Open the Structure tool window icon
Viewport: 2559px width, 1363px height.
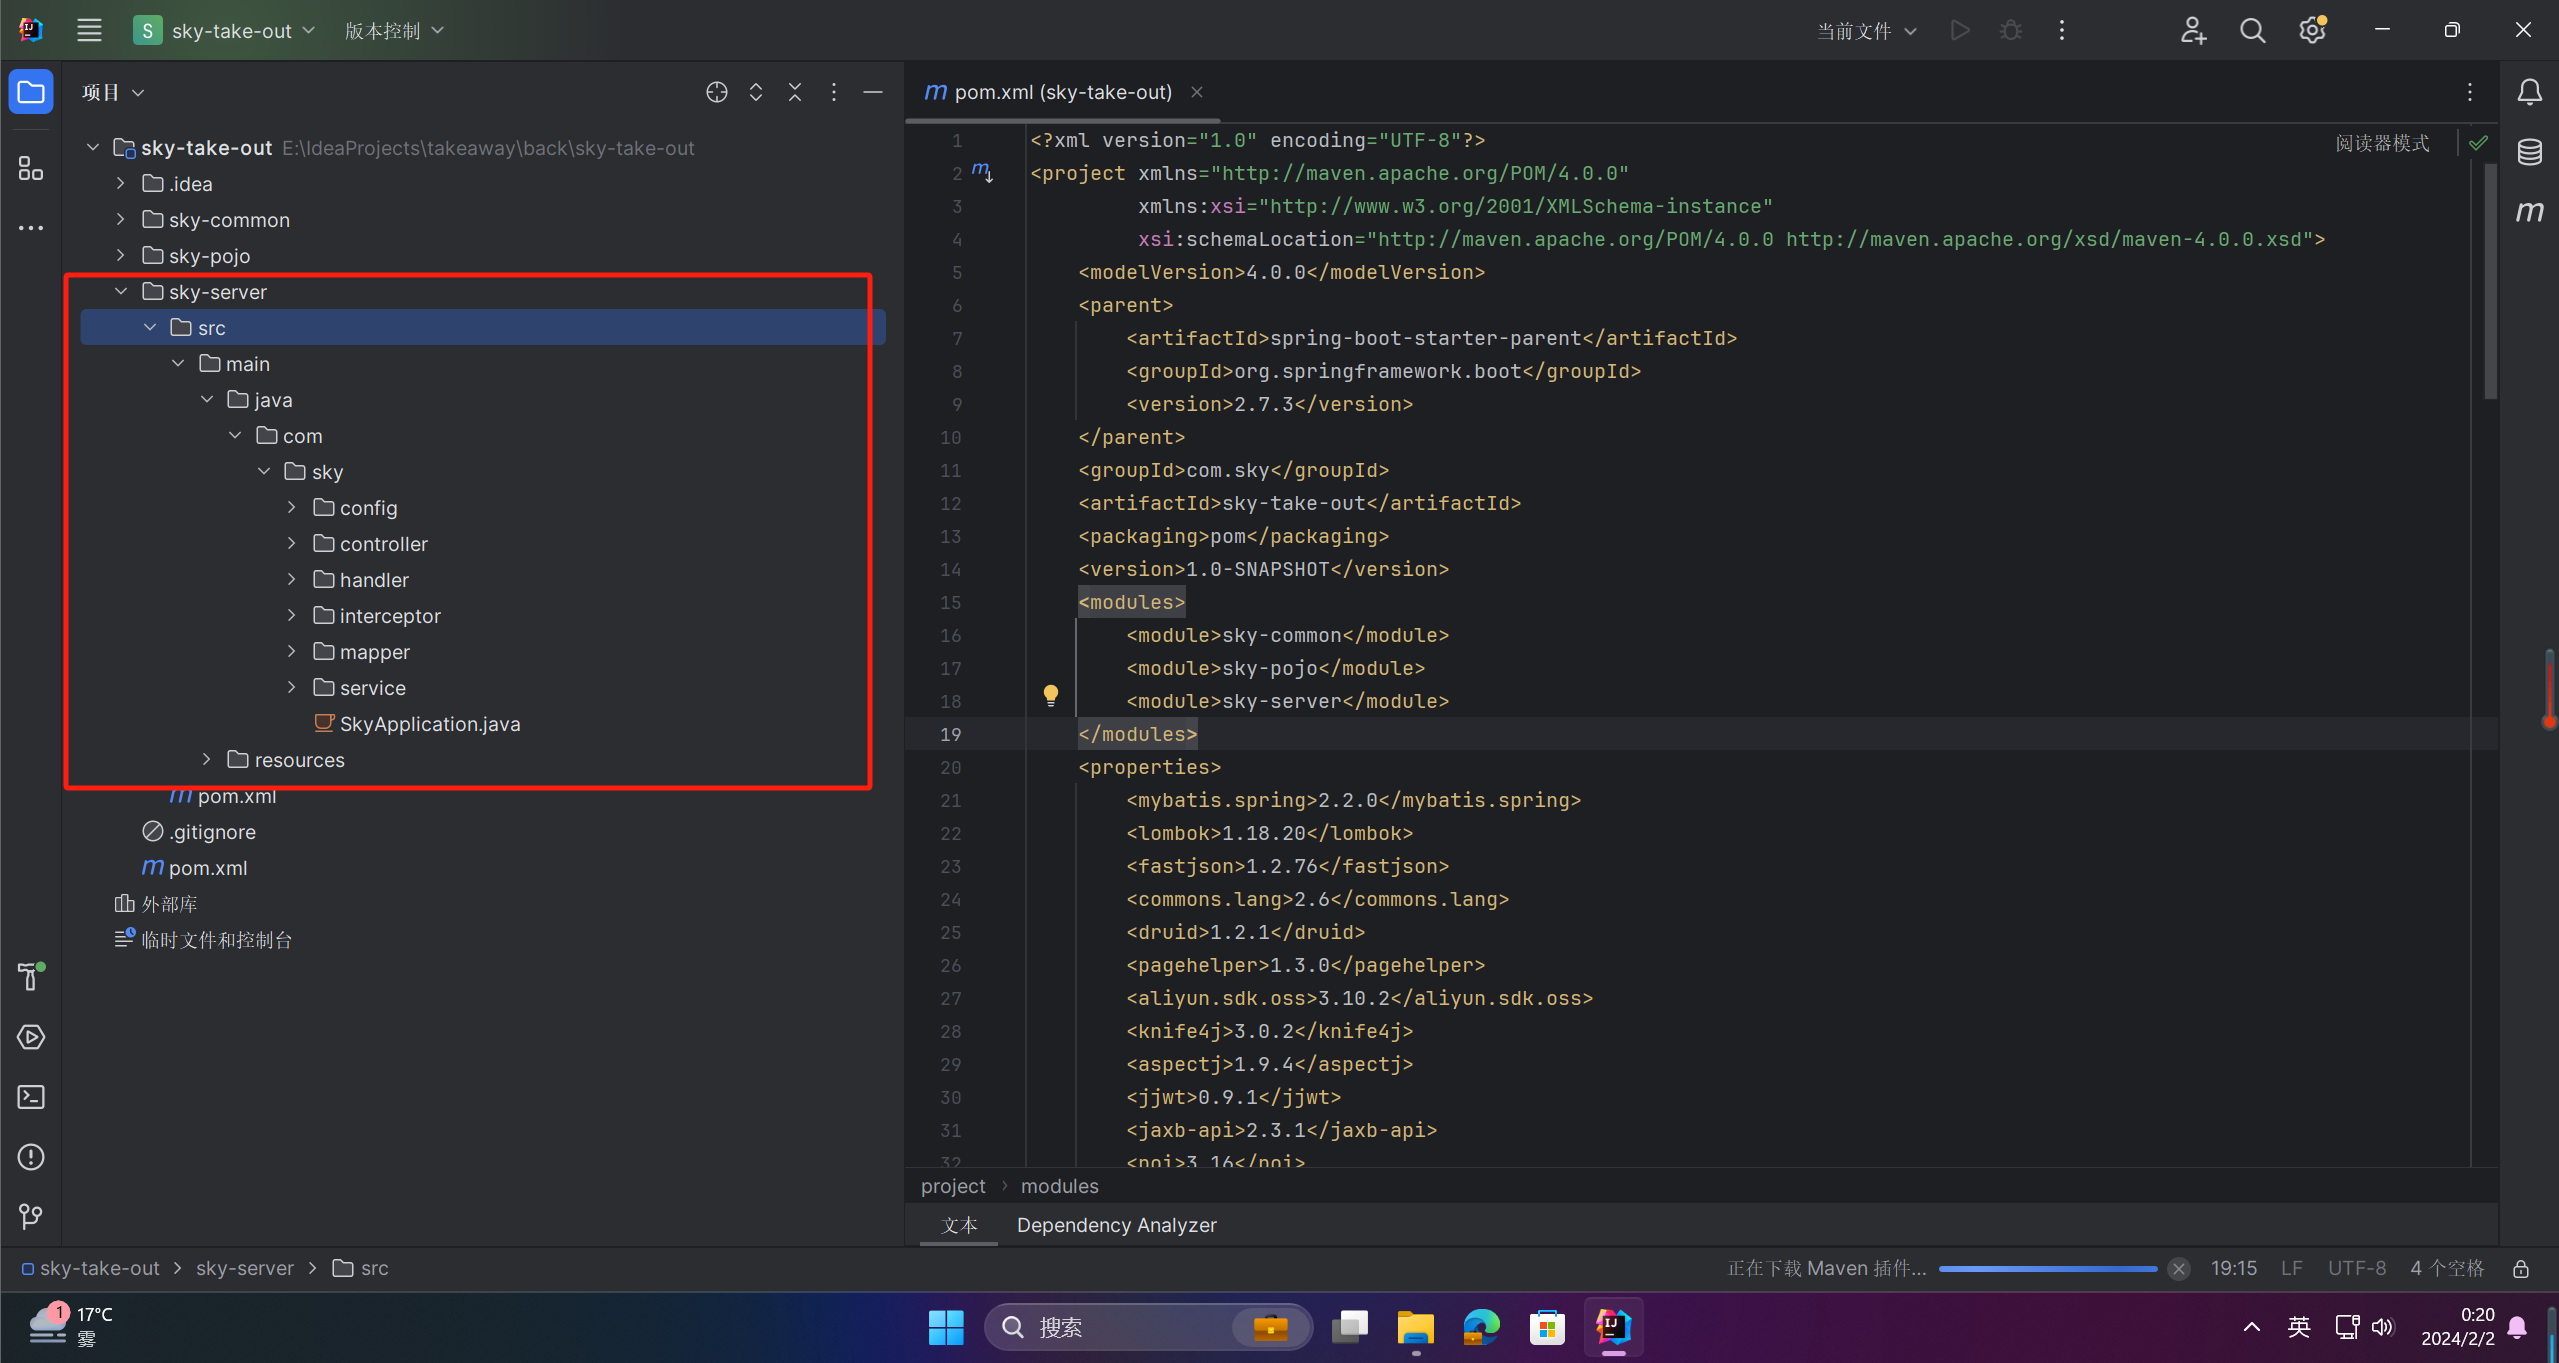31,168
